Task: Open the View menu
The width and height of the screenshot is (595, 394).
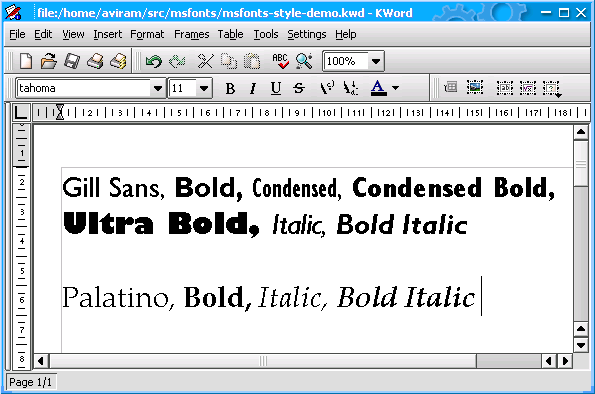Action: [73, 34]
